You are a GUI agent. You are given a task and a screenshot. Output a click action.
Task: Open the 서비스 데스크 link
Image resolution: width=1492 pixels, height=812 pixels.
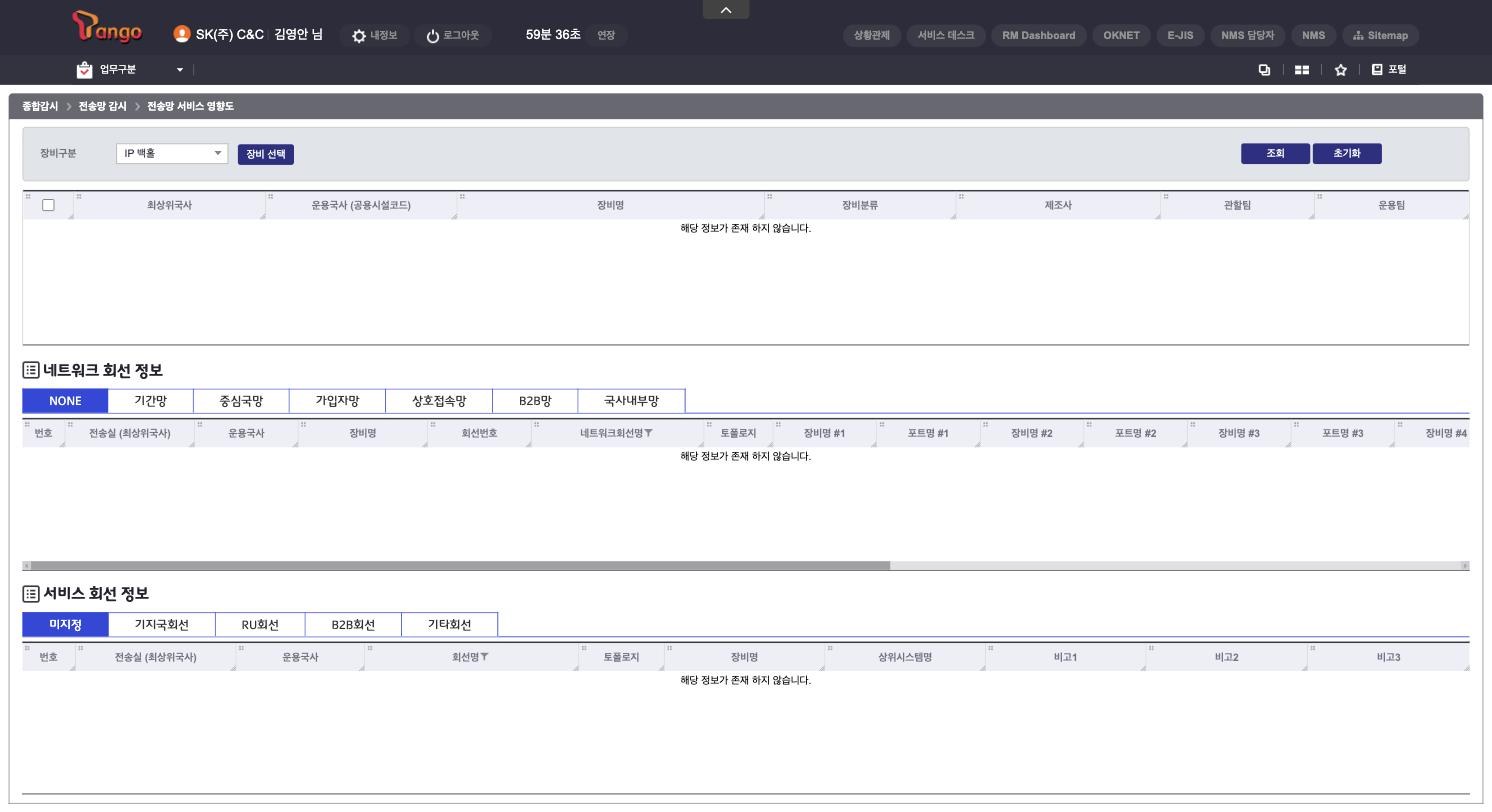click(x=946, y=35)
